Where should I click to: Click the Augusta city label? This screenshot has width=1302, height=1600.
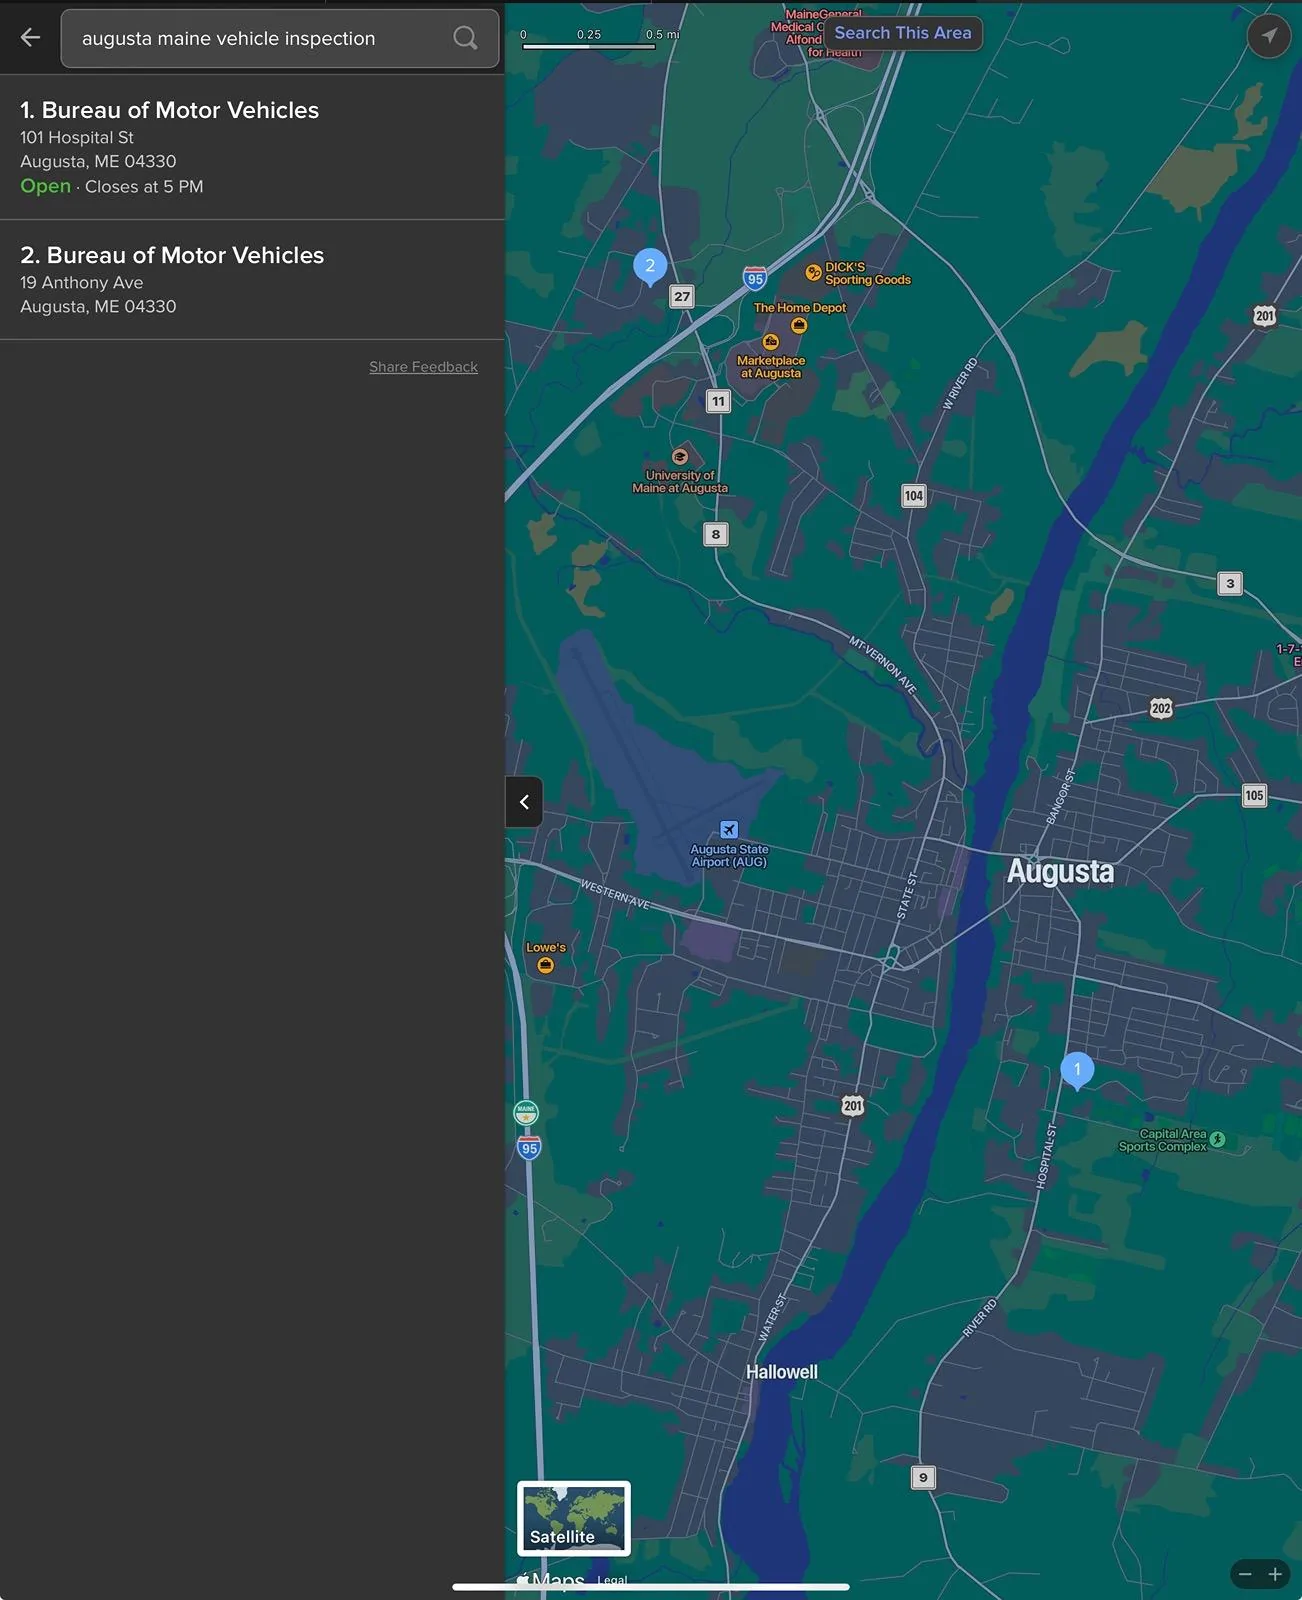point(1060,871)
